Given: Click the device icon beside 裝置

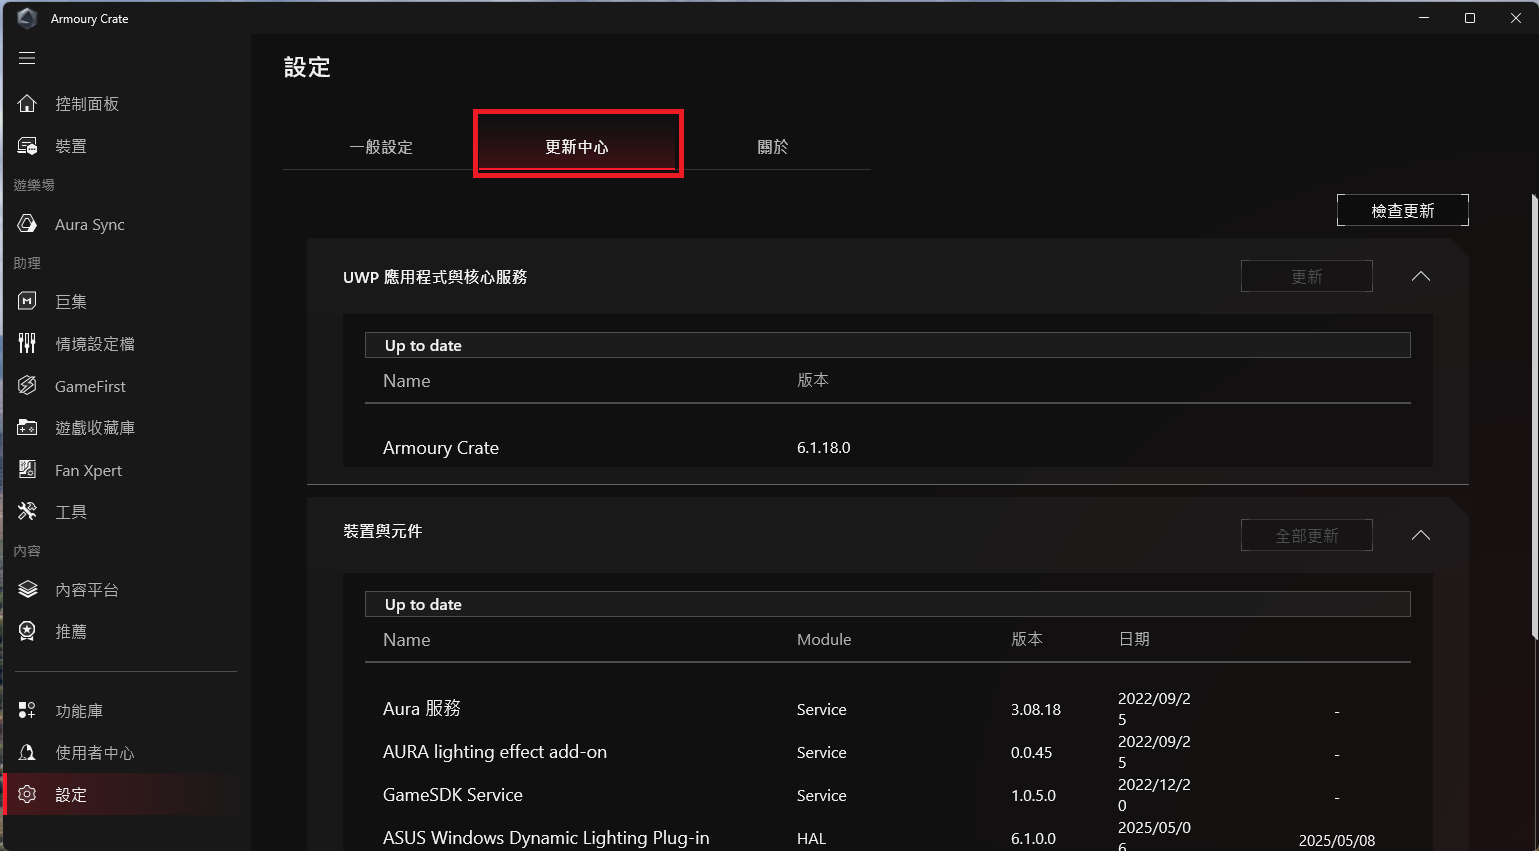Looking at the screenshot, I should point(27,146).
